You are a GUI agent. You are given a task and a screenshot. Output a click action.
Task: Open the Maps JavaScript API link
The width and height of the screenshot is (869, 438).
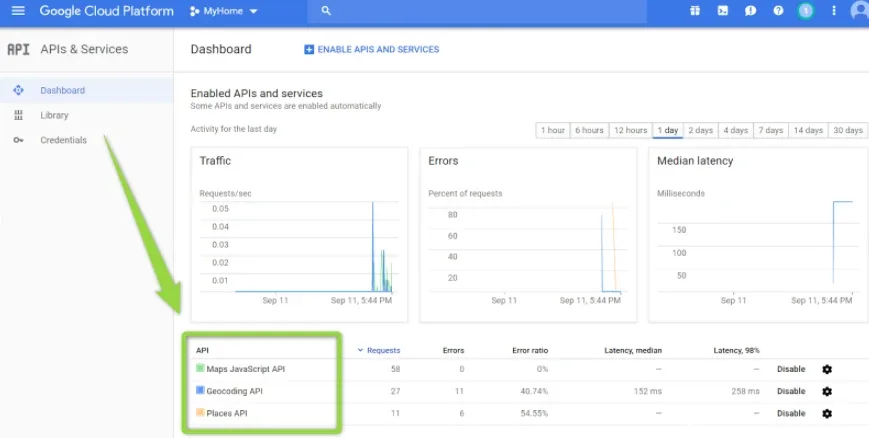pos(246,369)
